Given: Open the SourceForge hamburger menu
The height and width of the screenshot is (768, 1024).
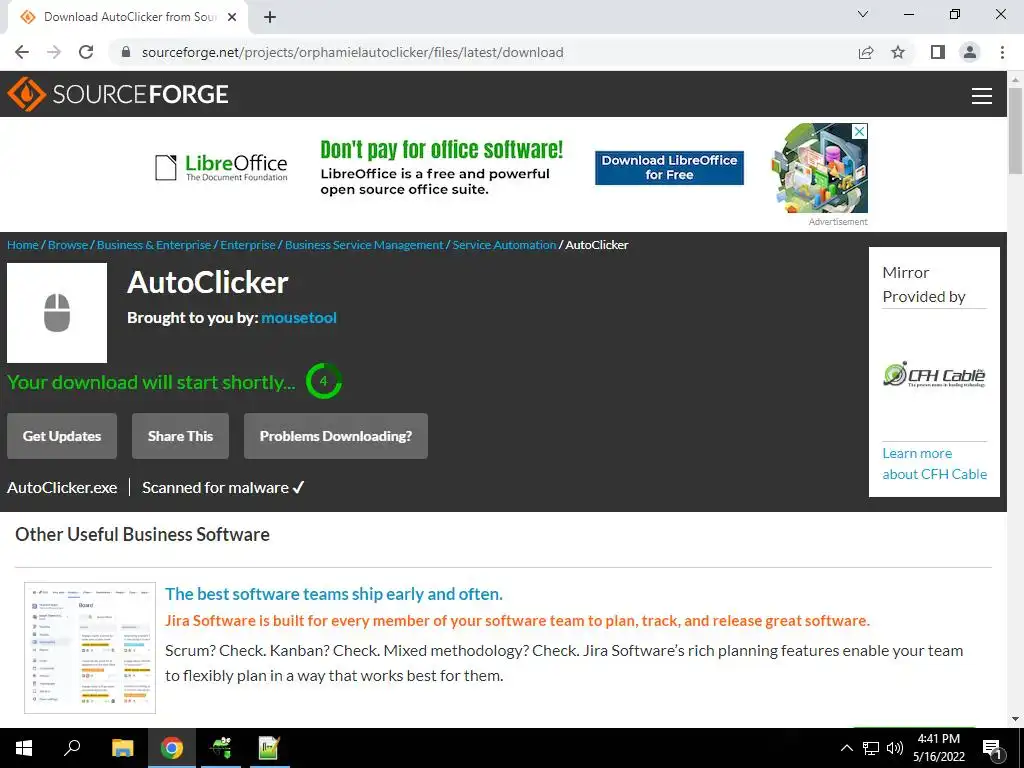Looking at the screenshot, I should click(982, 95).
